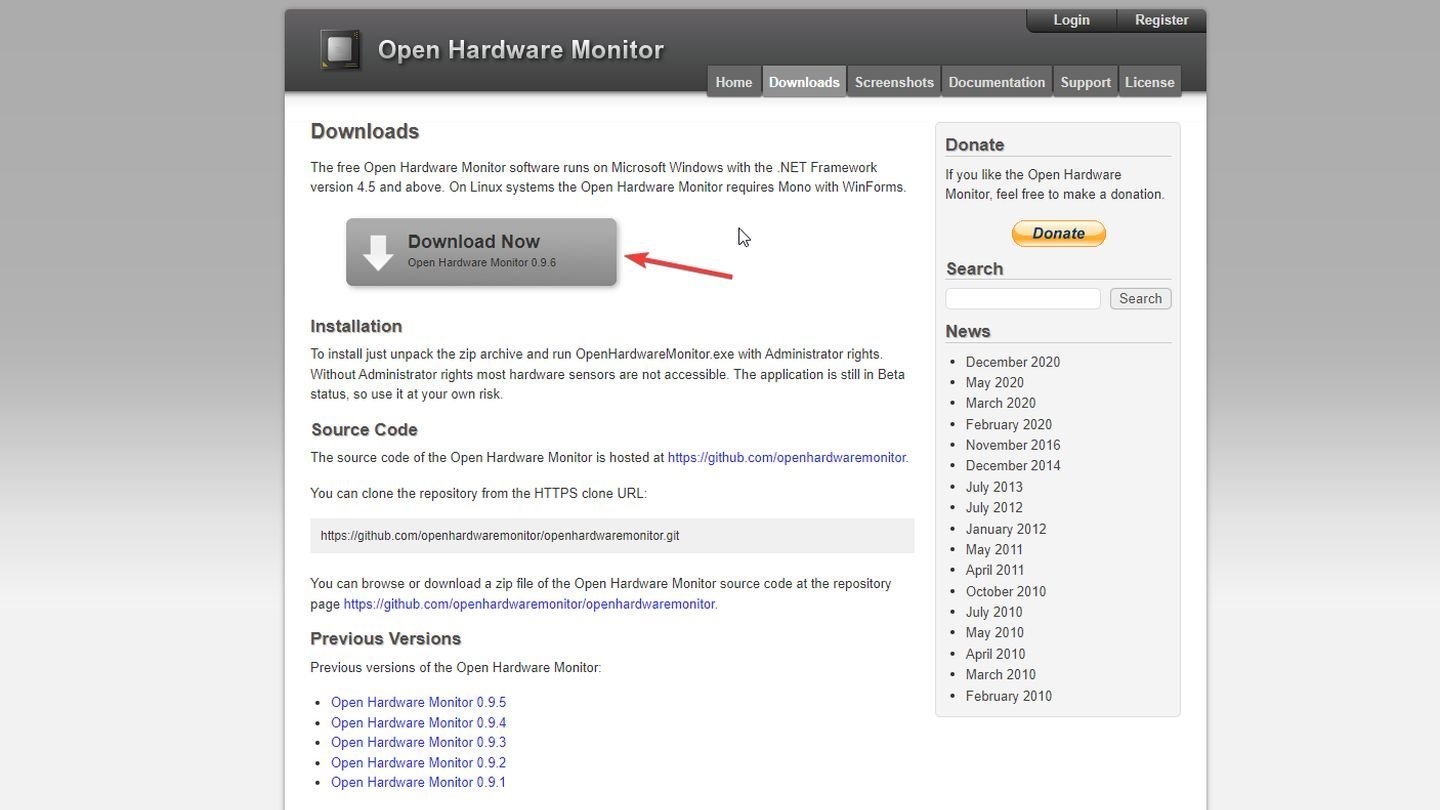This screenshot has width=1440, height=810.
Task: Click the Open Hardware Monitor site title
Action: (520, 50)
